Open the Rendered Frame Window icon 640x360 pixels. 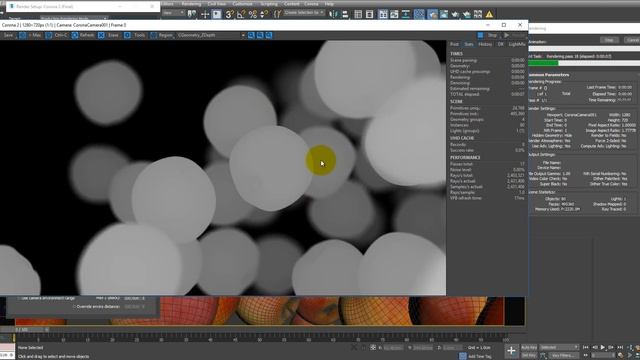tap(444, 14)
